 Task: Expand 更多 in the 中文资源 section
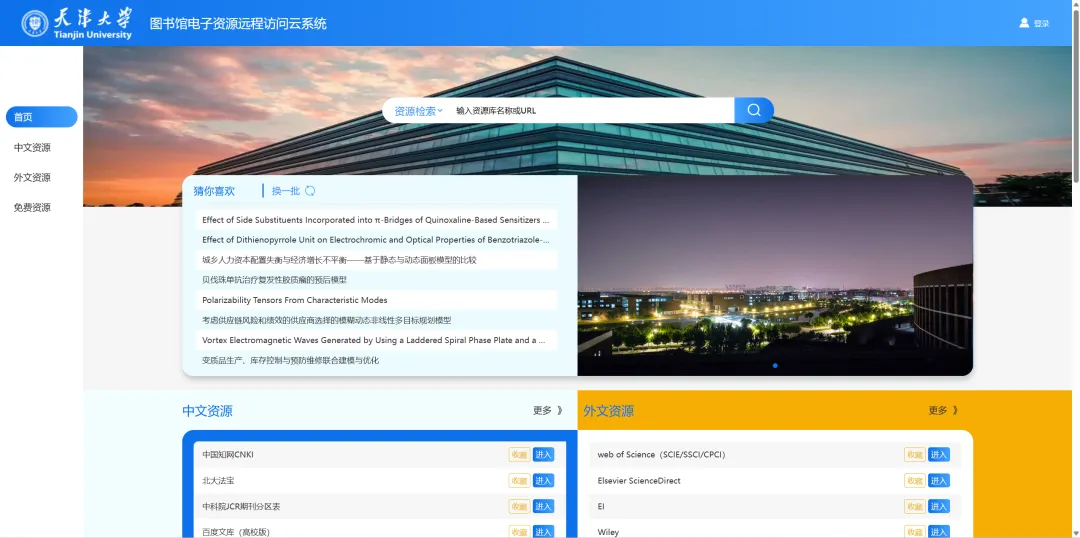pyautogui.click(x=548, y=411)
